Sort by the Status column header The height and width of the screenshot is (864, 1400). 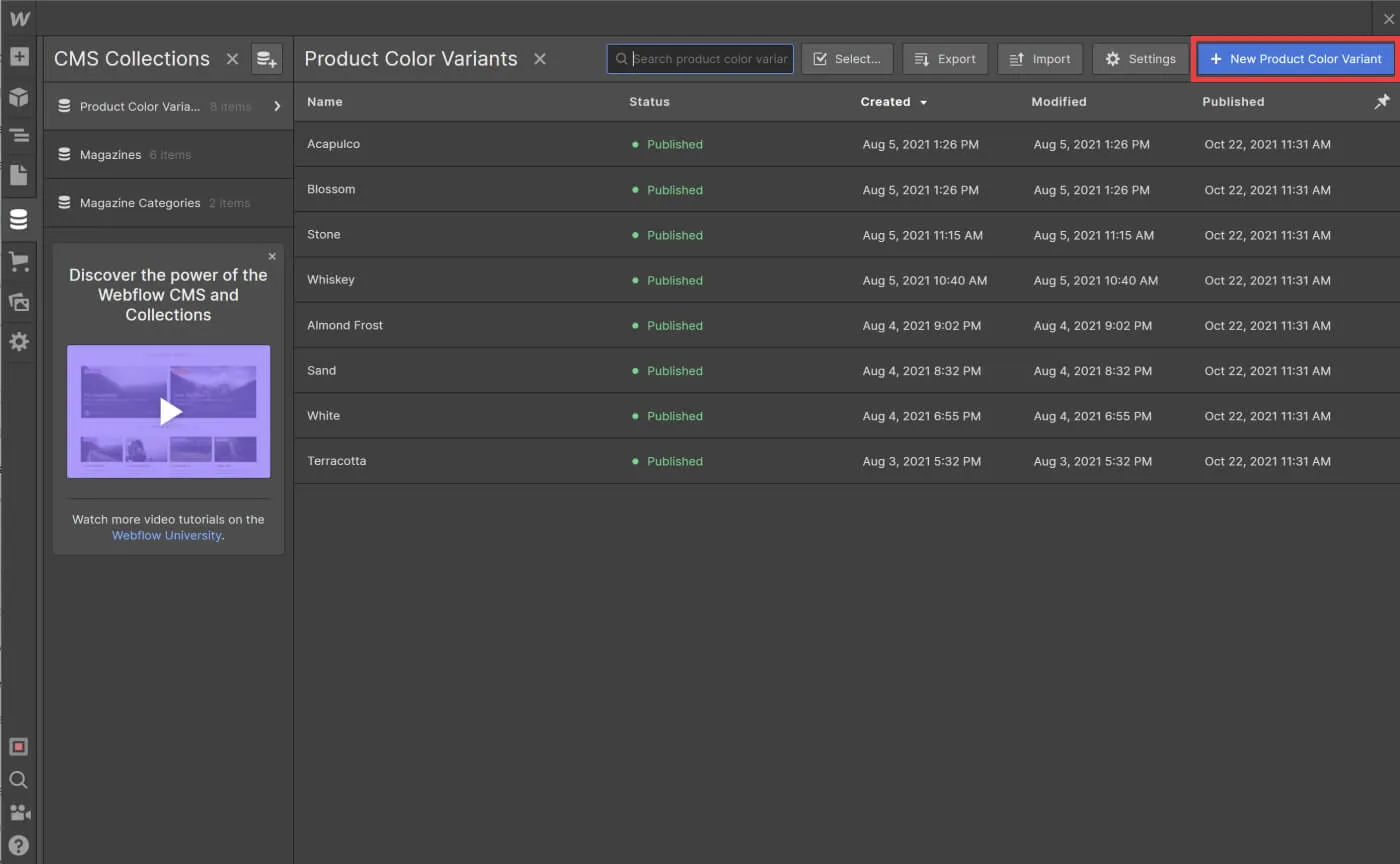coord(649,102)
